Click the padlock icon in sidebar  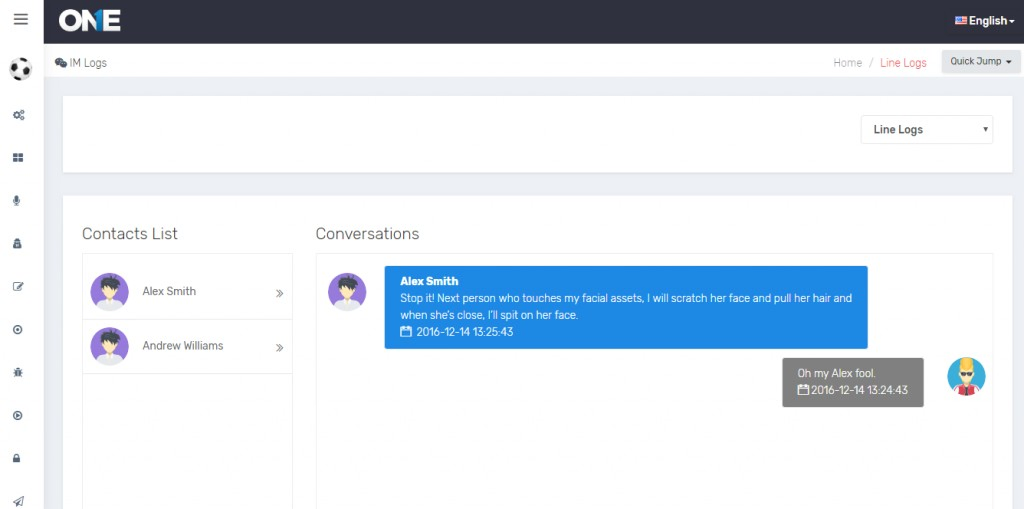click(17, 458)
